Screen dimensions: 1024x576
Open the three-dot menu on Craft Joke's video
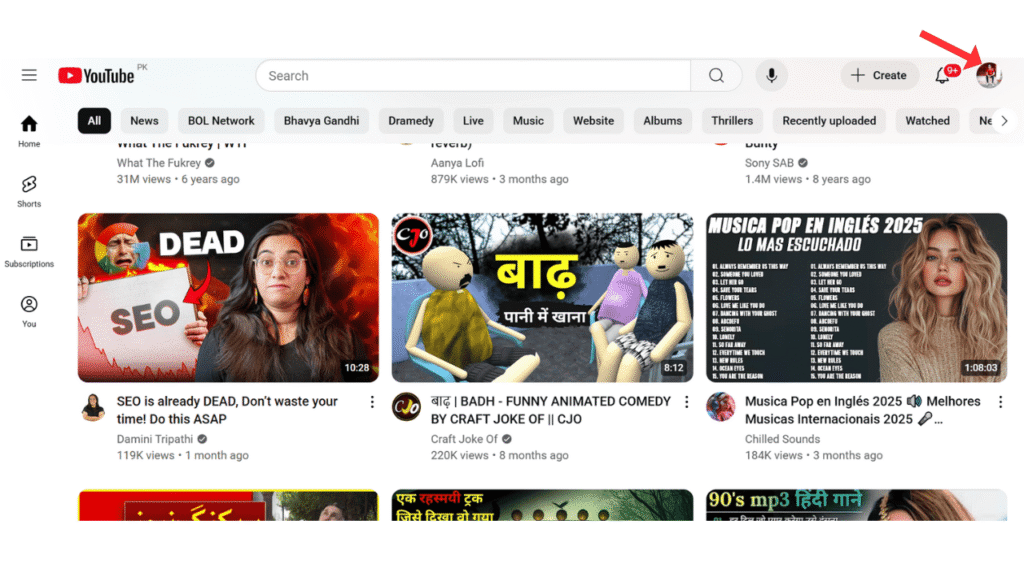coord(686,401)
